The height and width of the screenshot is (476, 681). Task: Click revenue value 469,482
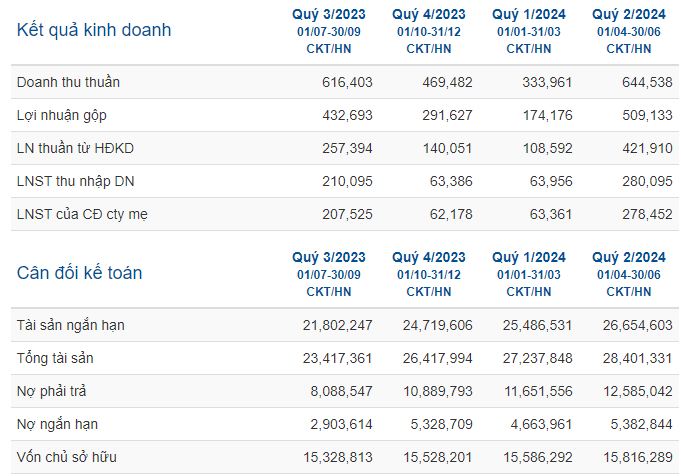pos(447,83)
